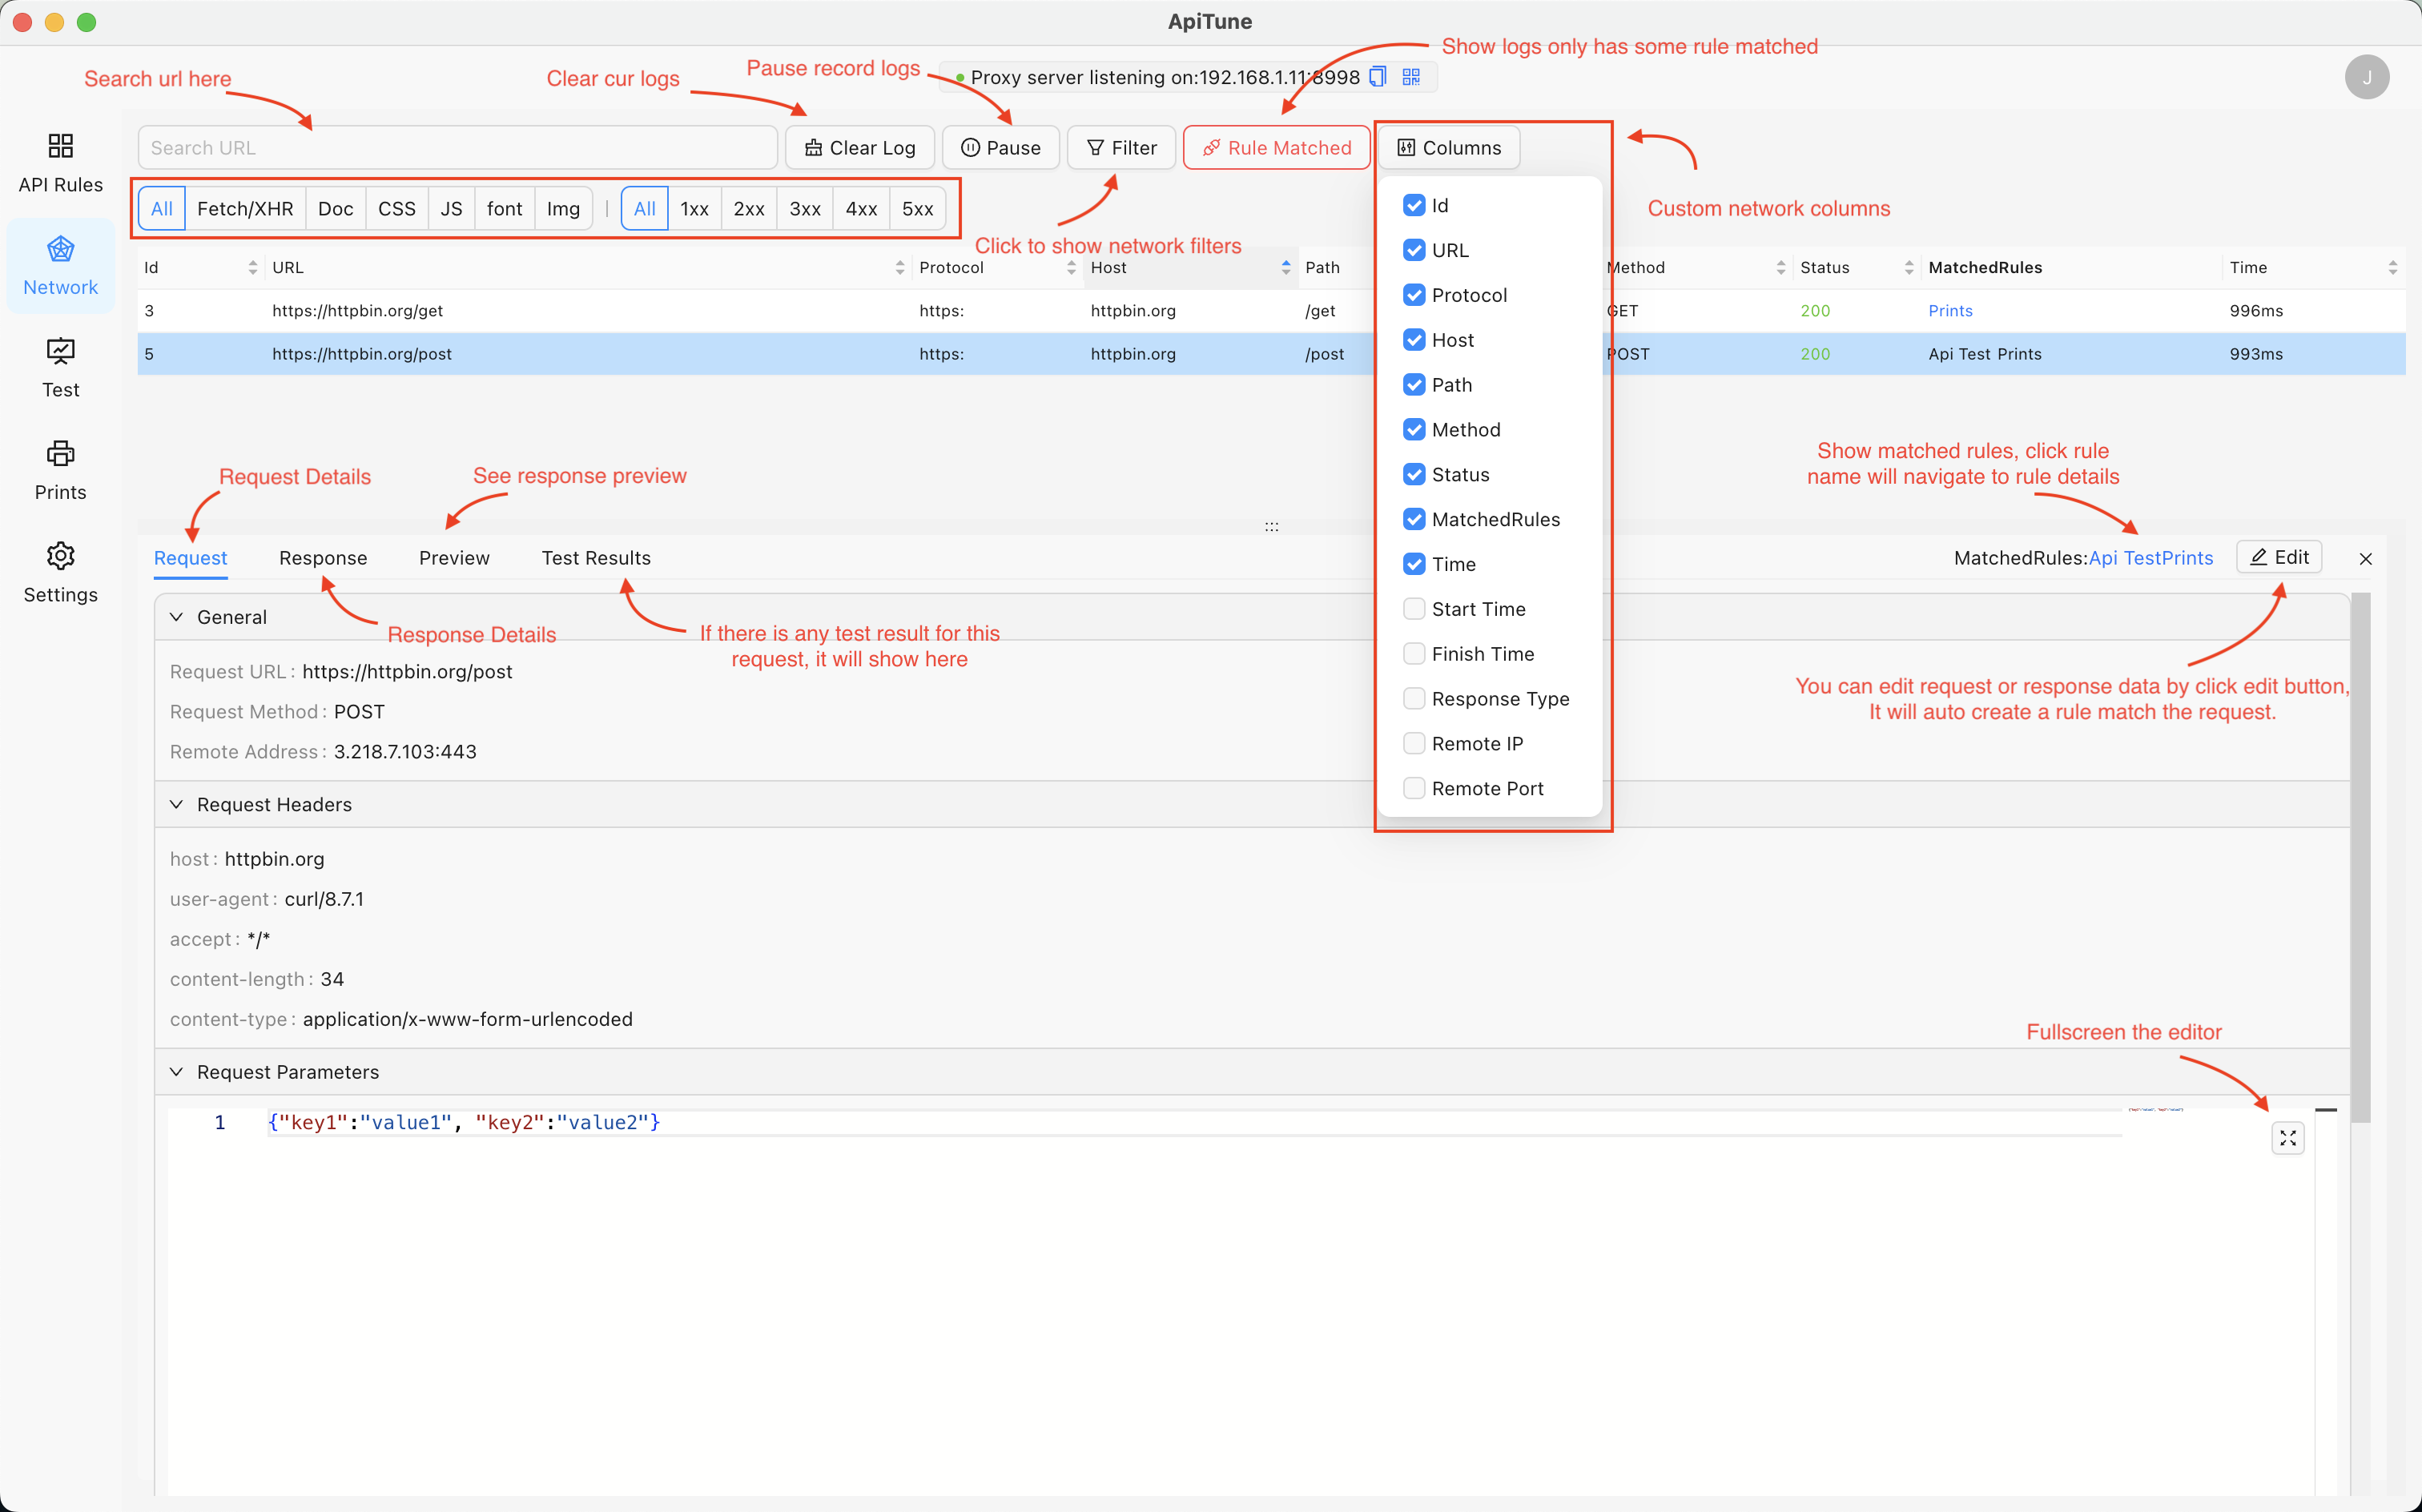Show proxy QR code icon
The image size is (2422, 1512).
(x=1411, y=77)
